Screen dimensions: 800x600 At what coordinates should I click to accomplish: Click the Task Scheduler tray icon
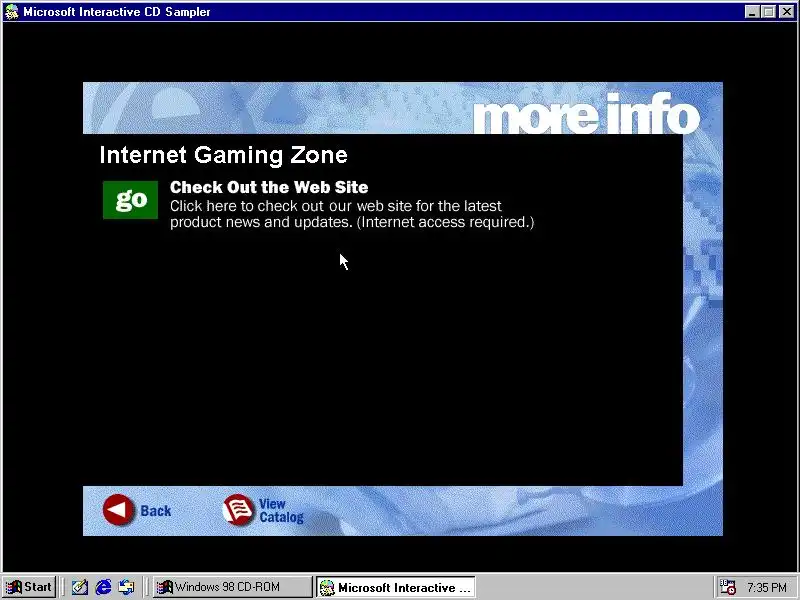coord(727,587)
